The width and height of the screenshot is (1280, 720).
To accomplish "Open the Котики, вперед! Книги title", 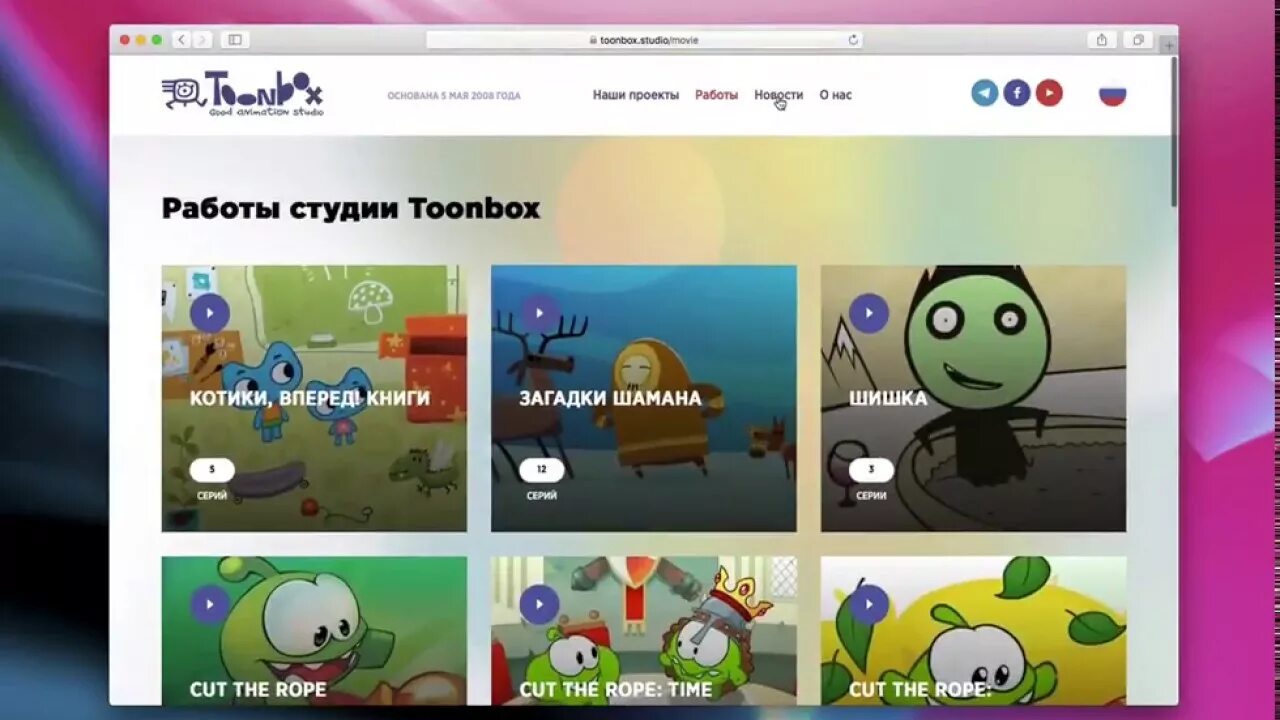I will pos(310,398).
